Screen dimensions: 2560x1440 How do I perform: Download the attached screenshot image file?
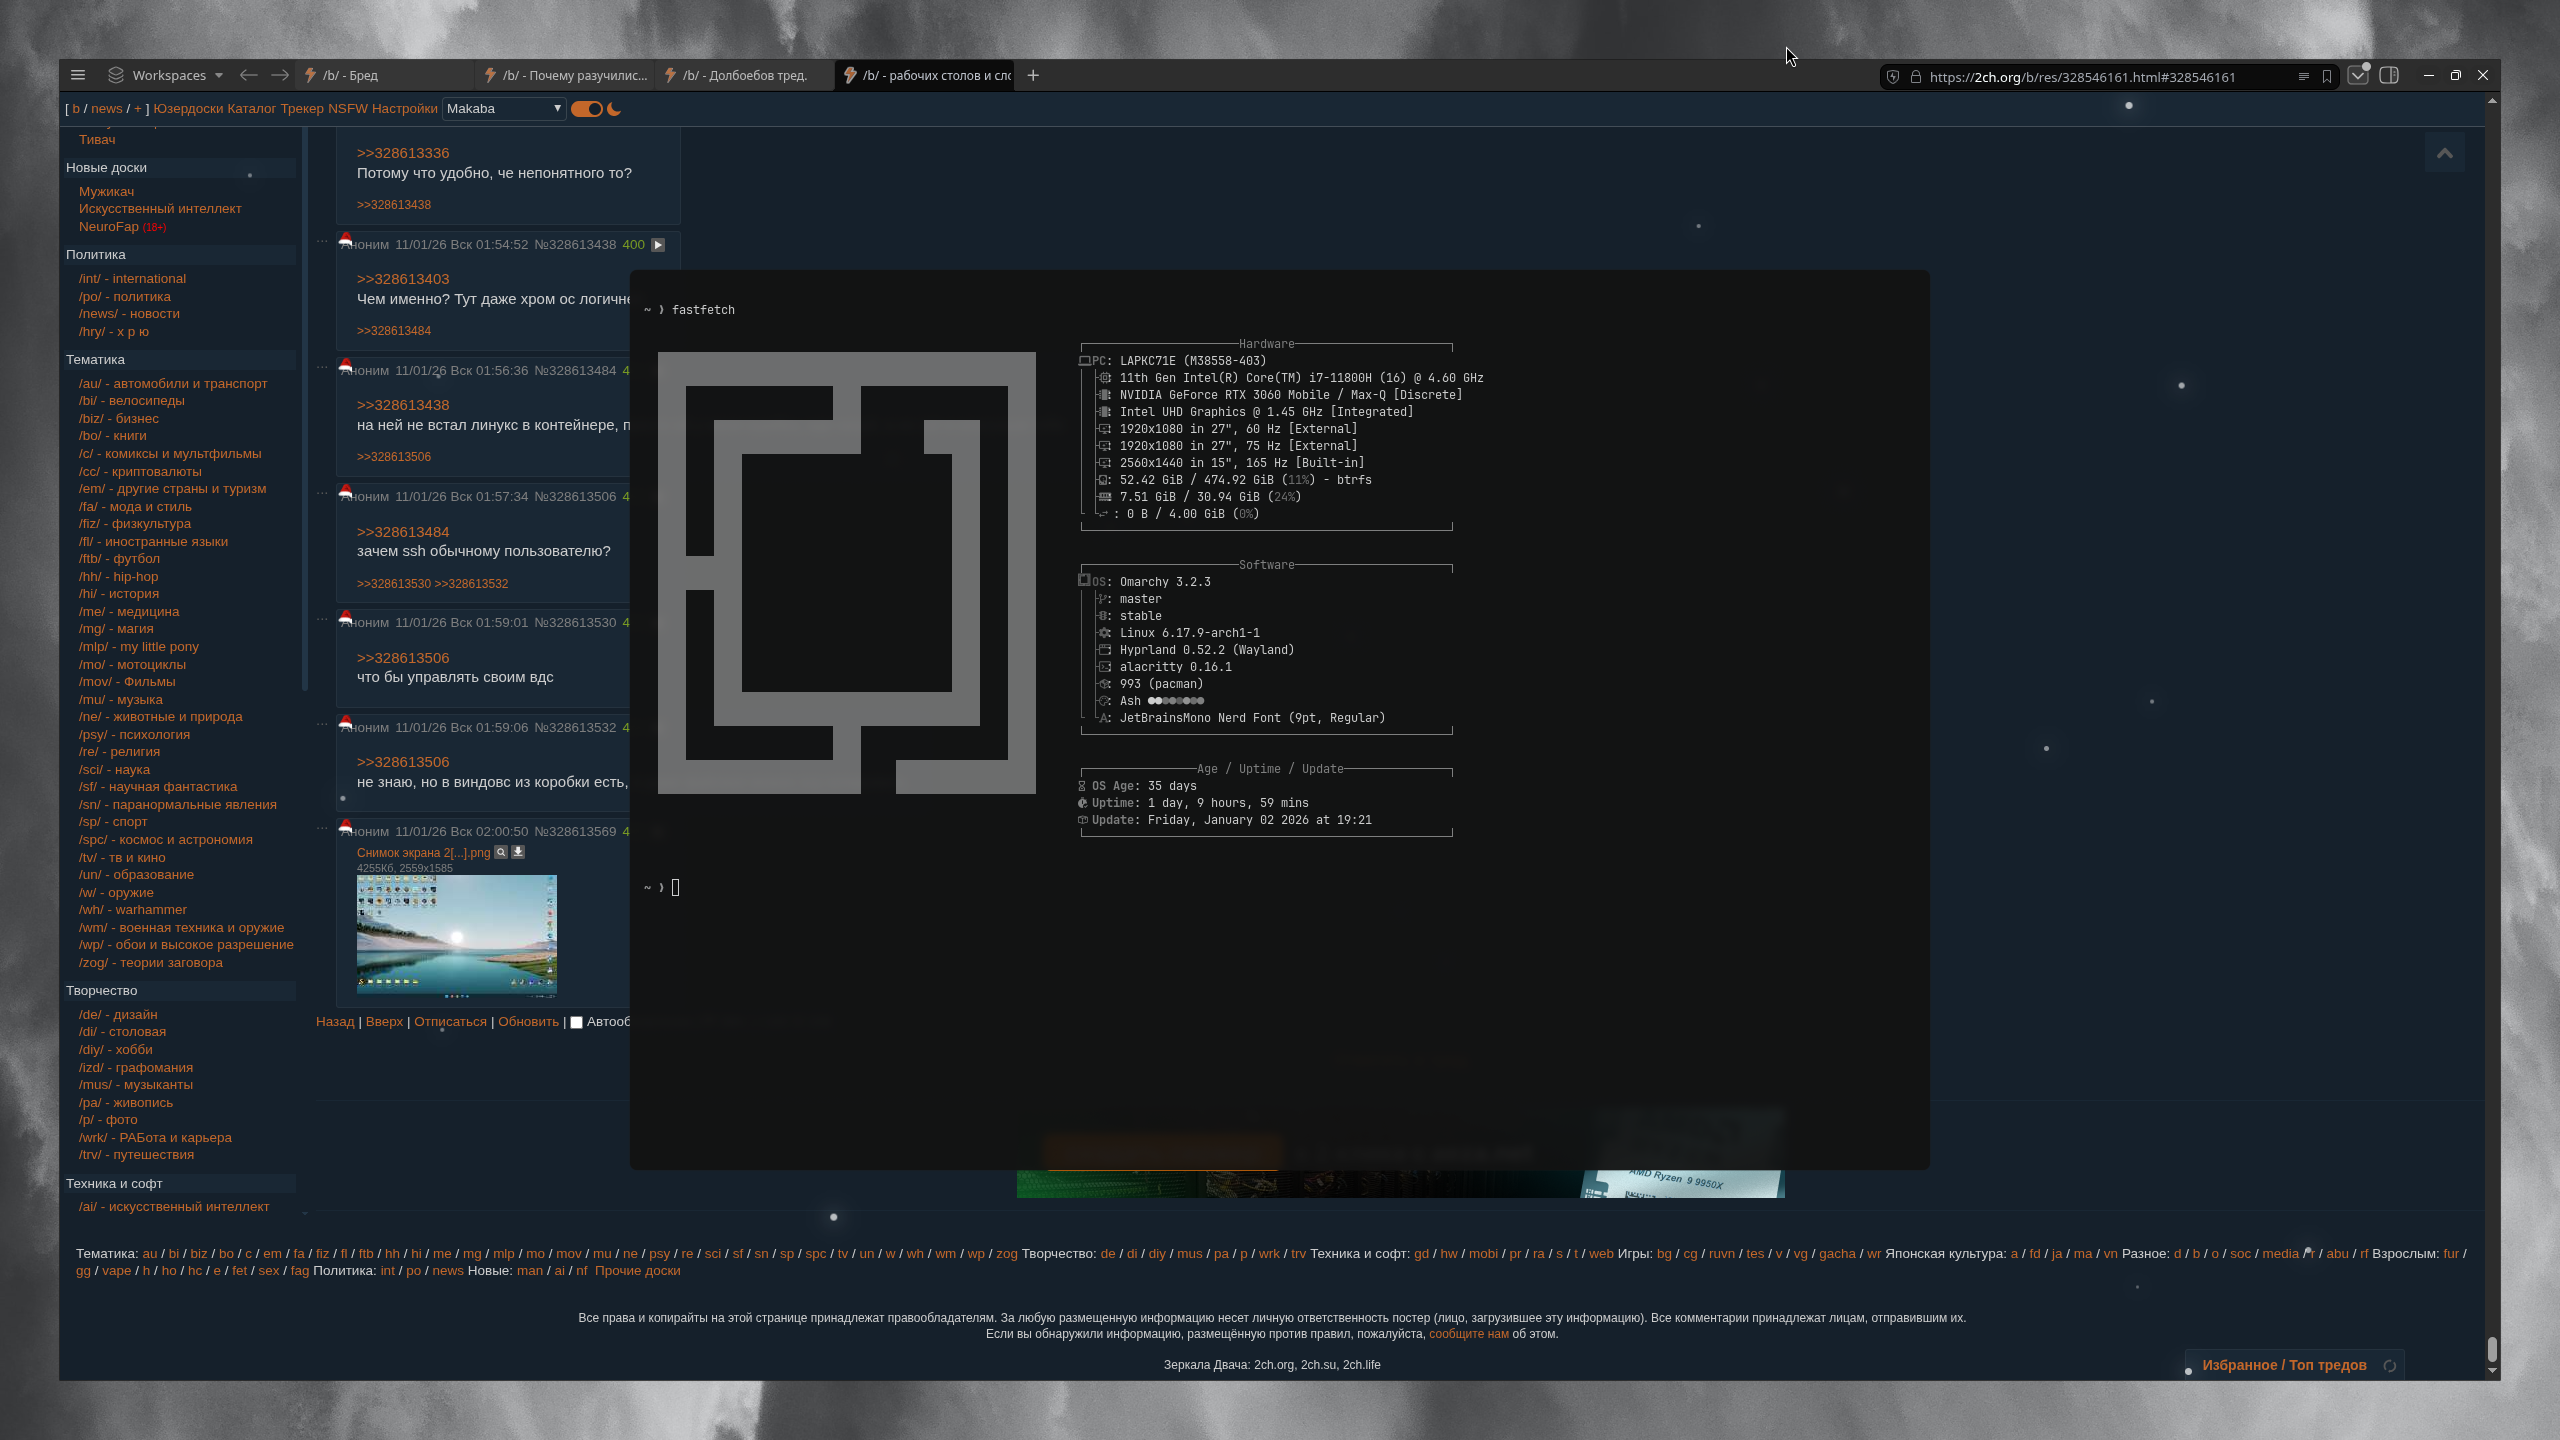coord(518,852)
